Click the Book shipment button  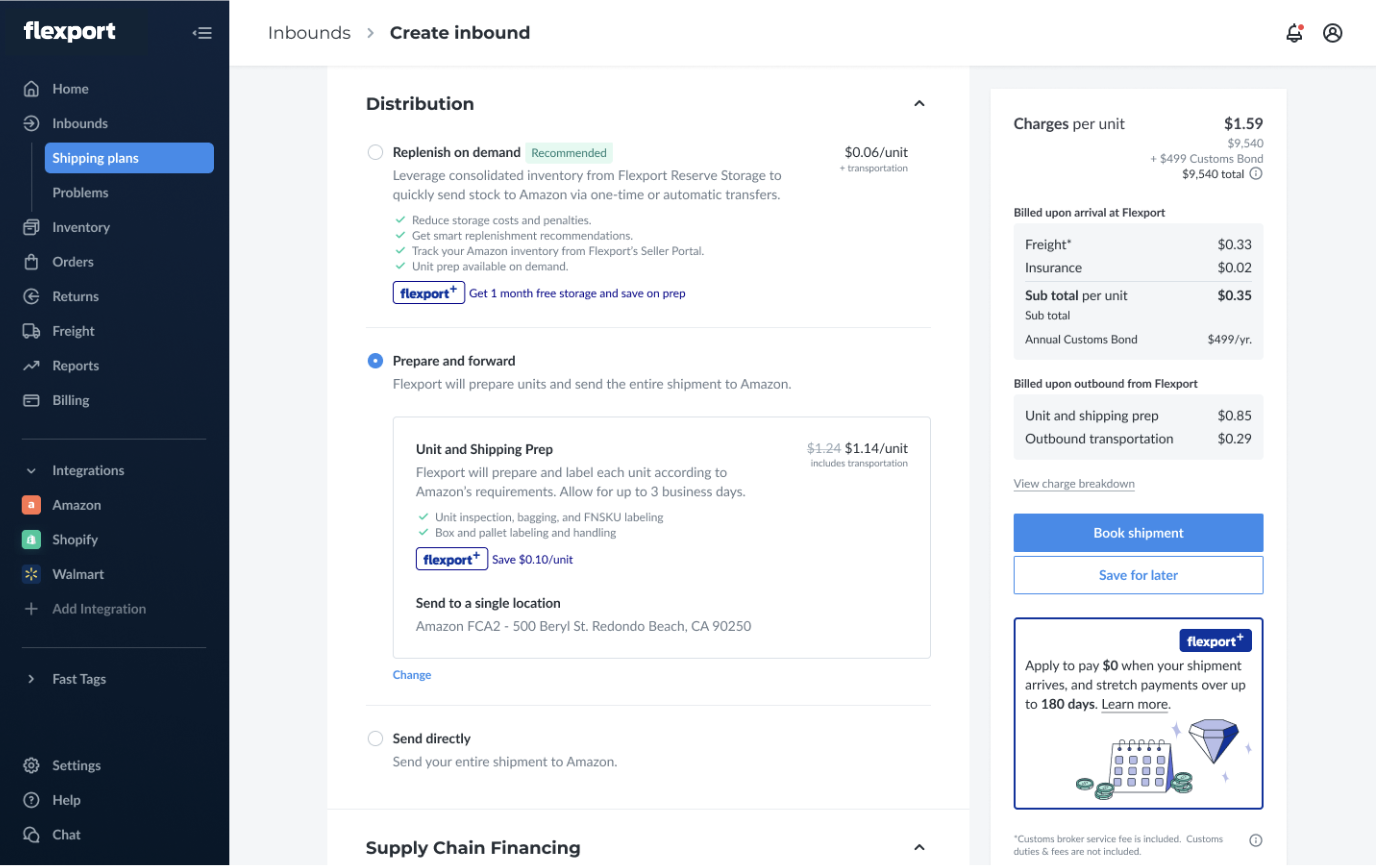point(1138,533)
